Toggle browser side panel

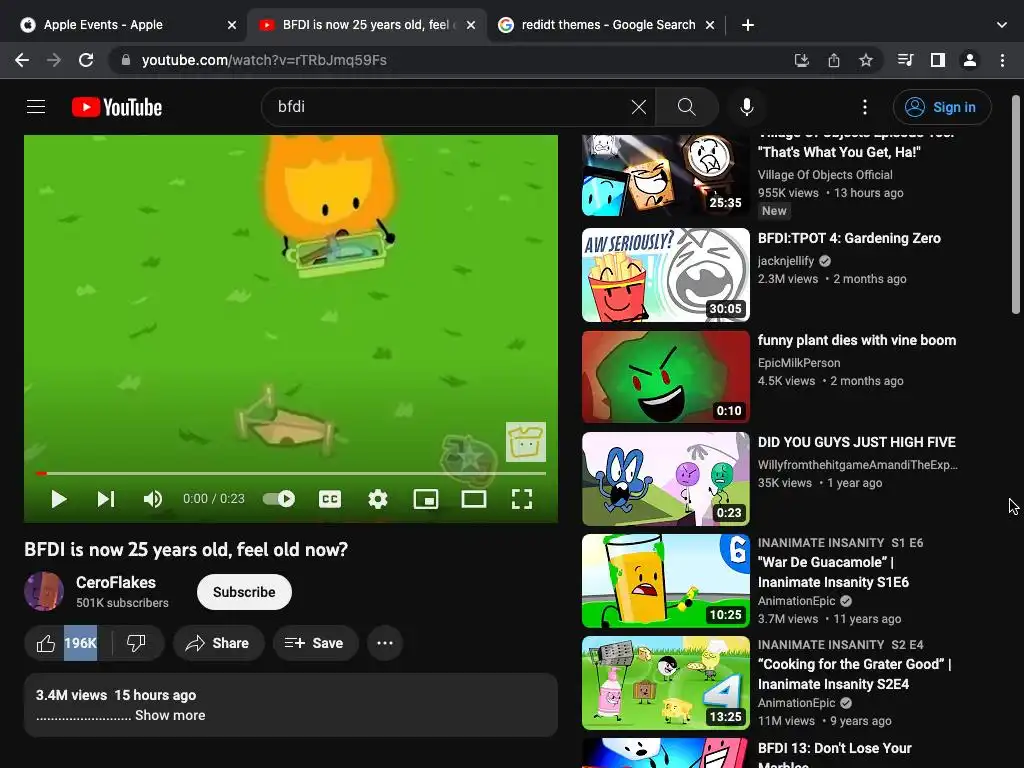tap(938, 60)
